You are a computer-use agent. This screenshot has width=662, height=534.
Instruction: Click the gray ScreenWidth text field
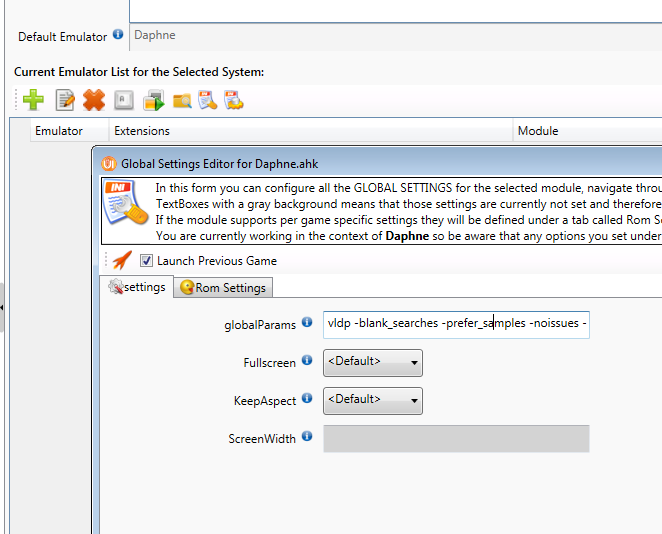(456, 439)
